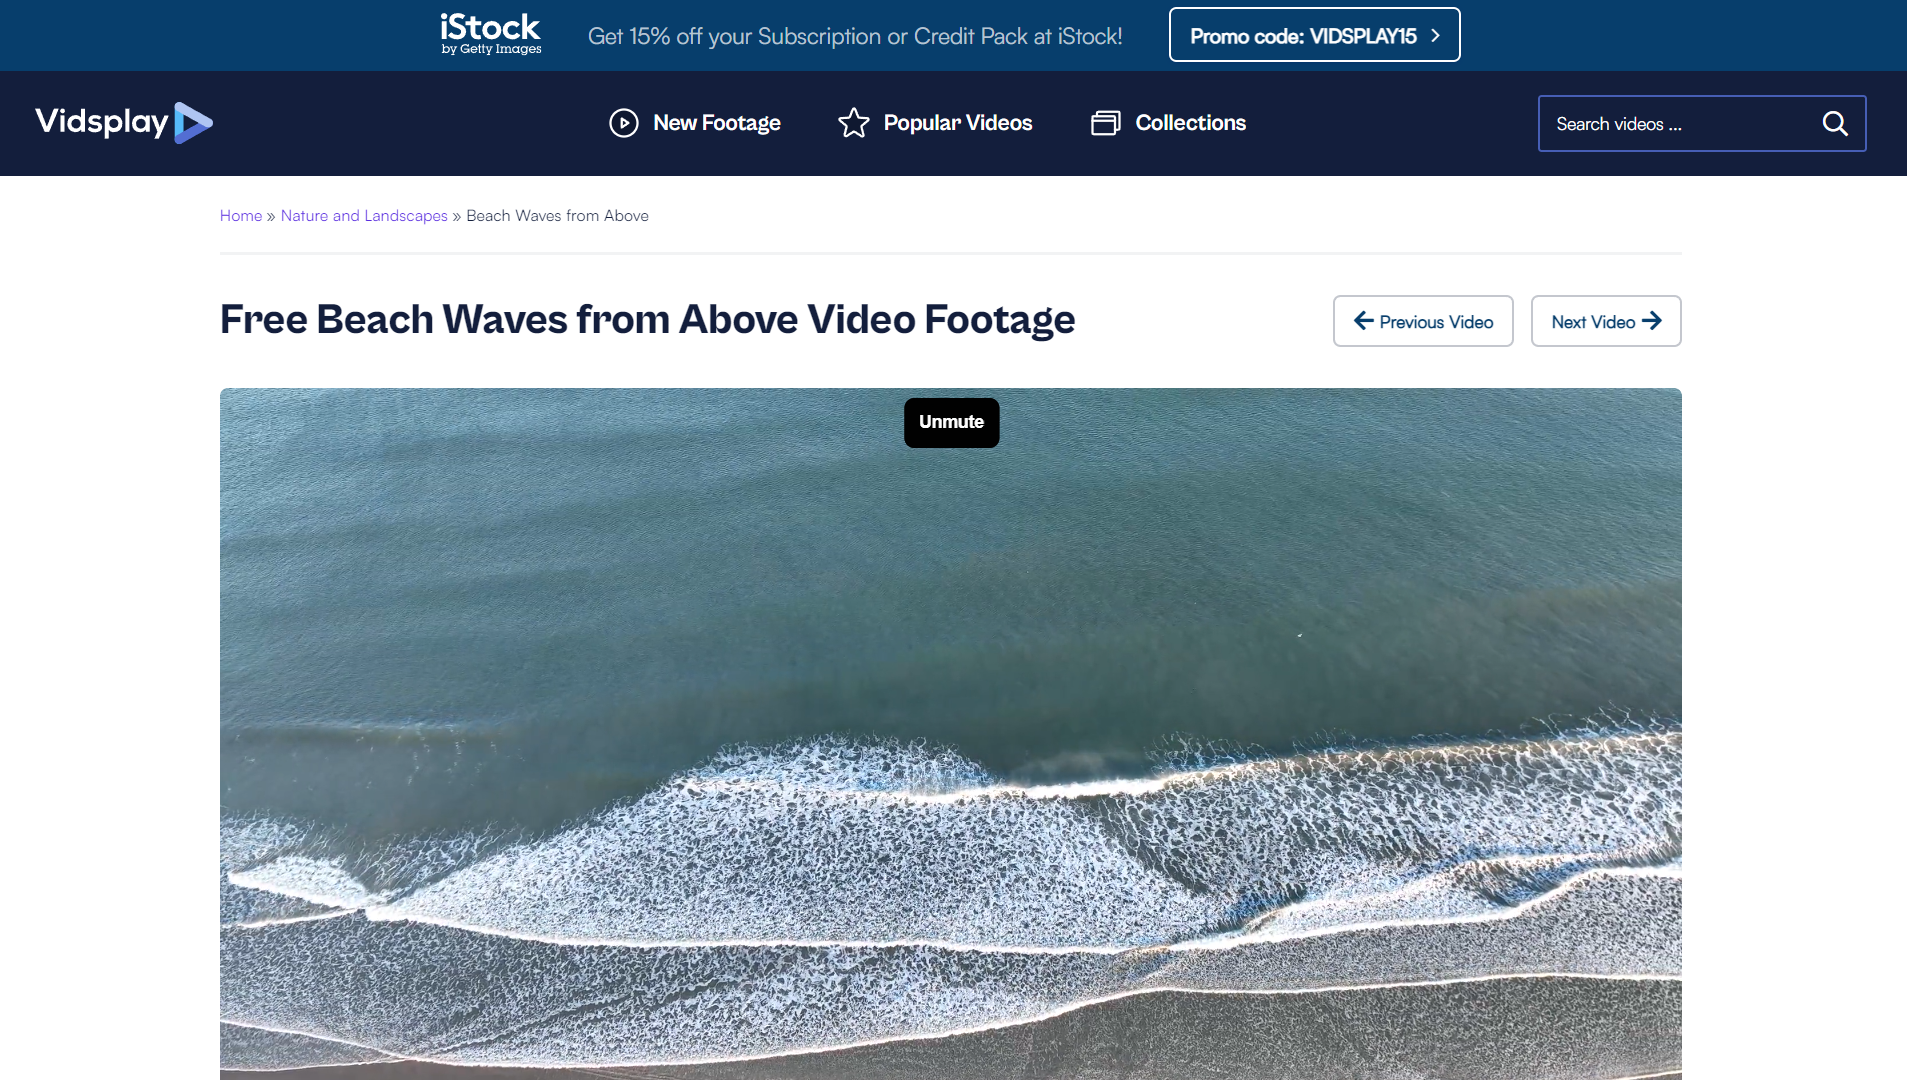Go to the Home breadcrumb link

click(241, 216)
